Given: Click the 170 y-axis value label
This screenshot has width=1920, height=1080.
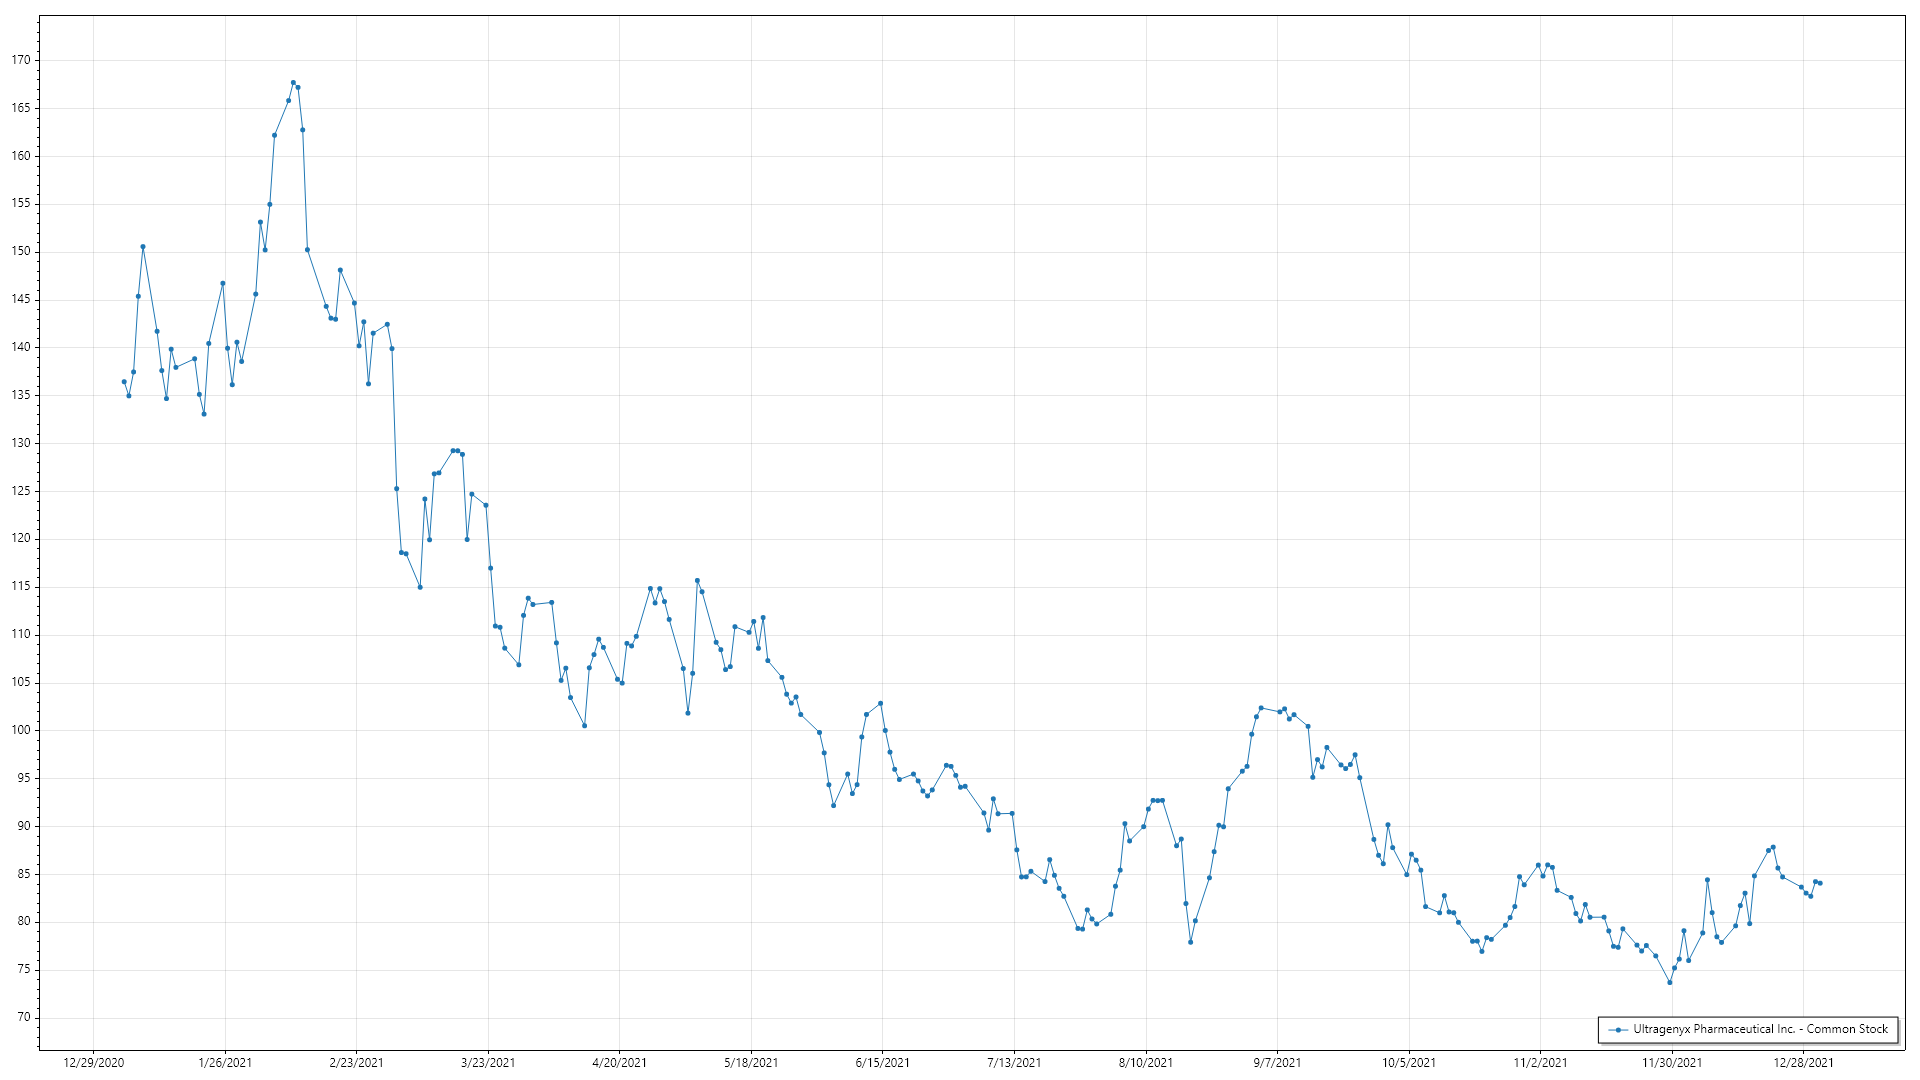Looking at the screenshot, I should tap(21, 60).
